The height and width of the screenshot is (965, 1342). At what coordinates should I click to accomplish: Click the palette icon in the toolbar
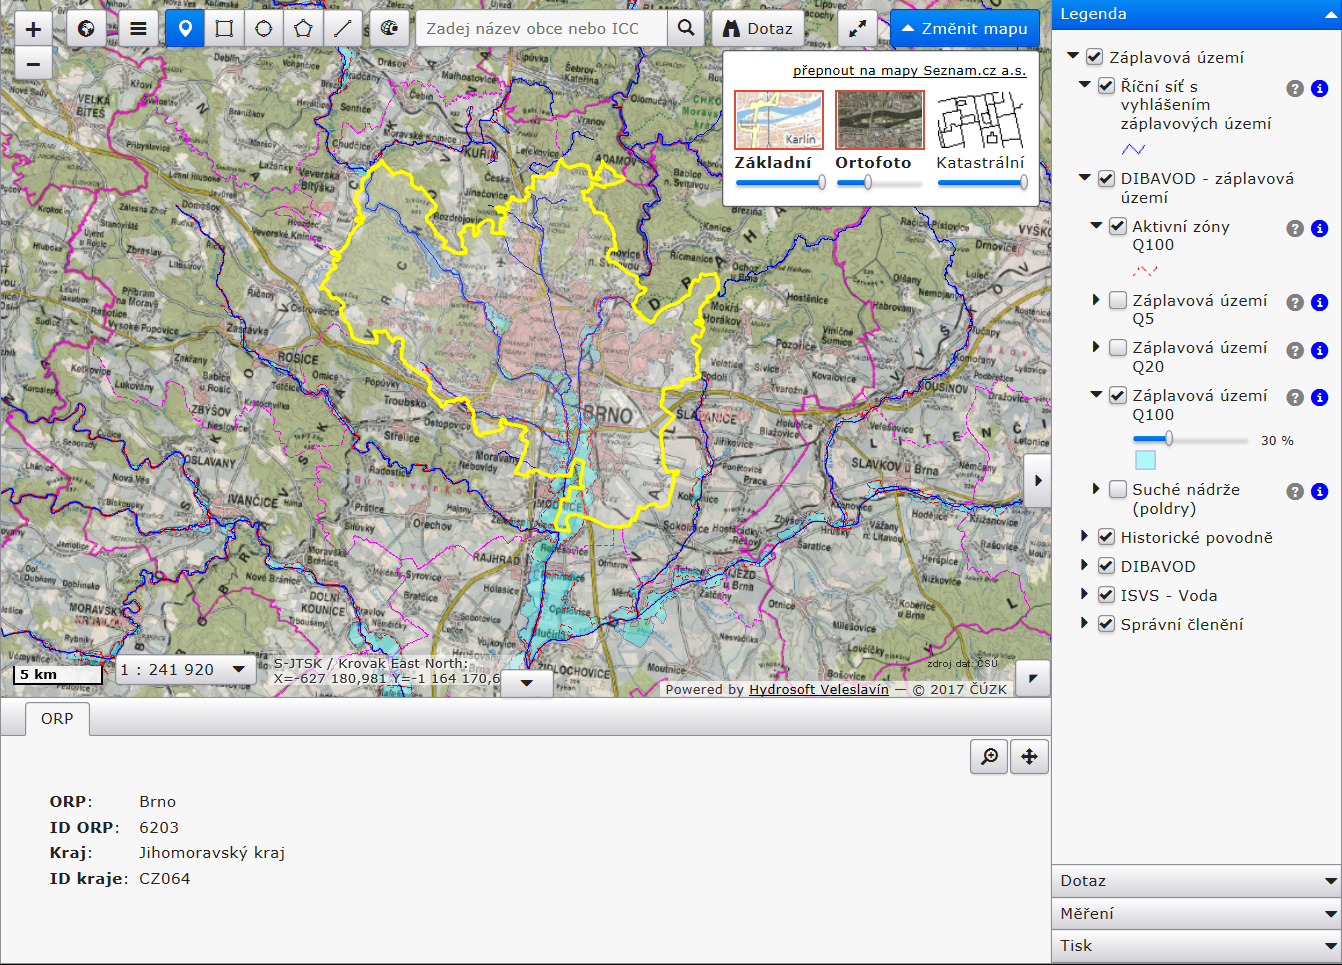tap(389, 29)
